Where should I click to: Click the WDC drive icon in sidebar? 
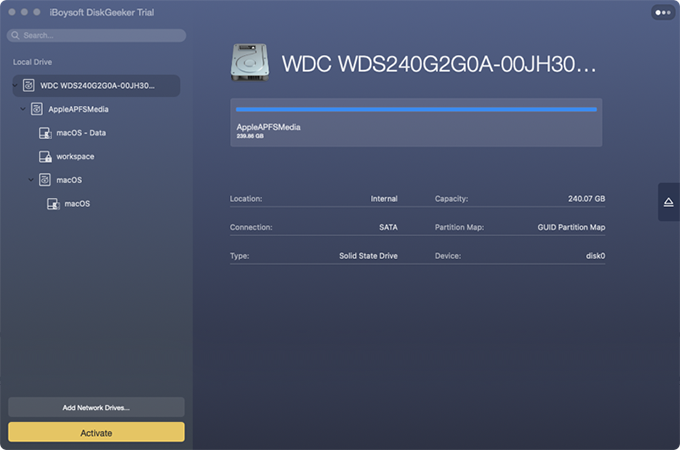tap(28, 86)
